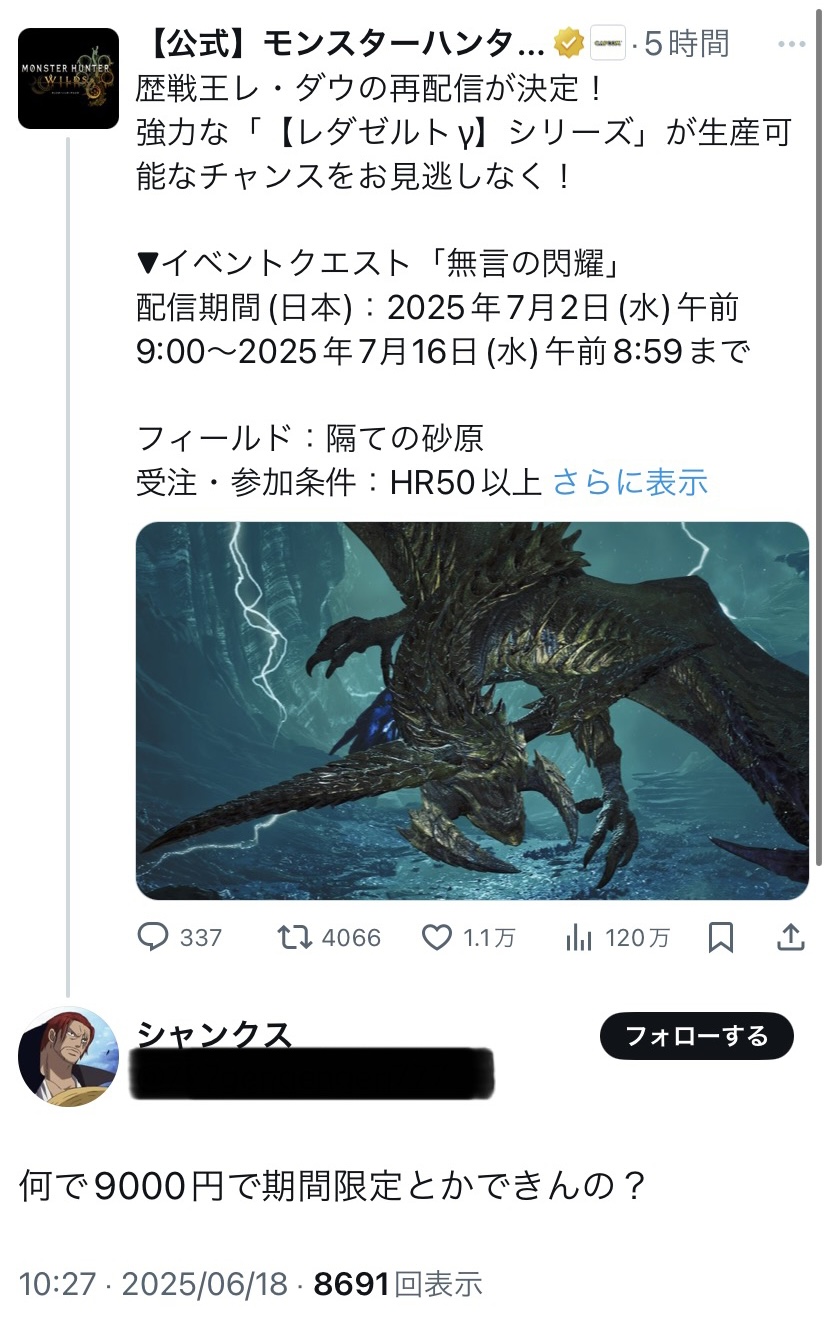828x1325 pixels.
Task: Bookmark the Monster Hunter post
Action: (720, 937)
